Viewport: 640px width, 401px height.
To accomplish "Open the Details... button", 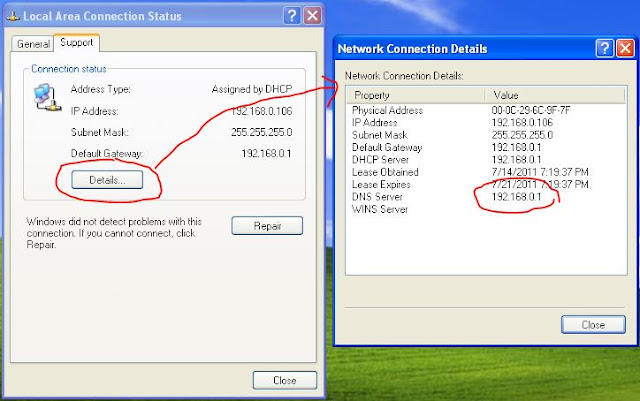I will click(107, 180).
